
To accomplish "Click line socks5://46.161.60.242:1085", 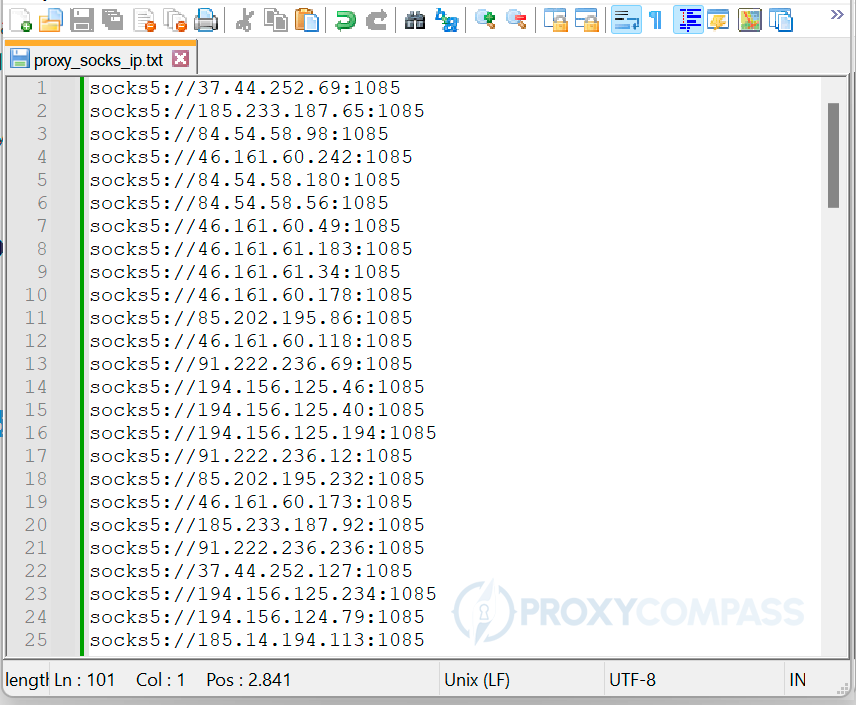I will point(251,157).
